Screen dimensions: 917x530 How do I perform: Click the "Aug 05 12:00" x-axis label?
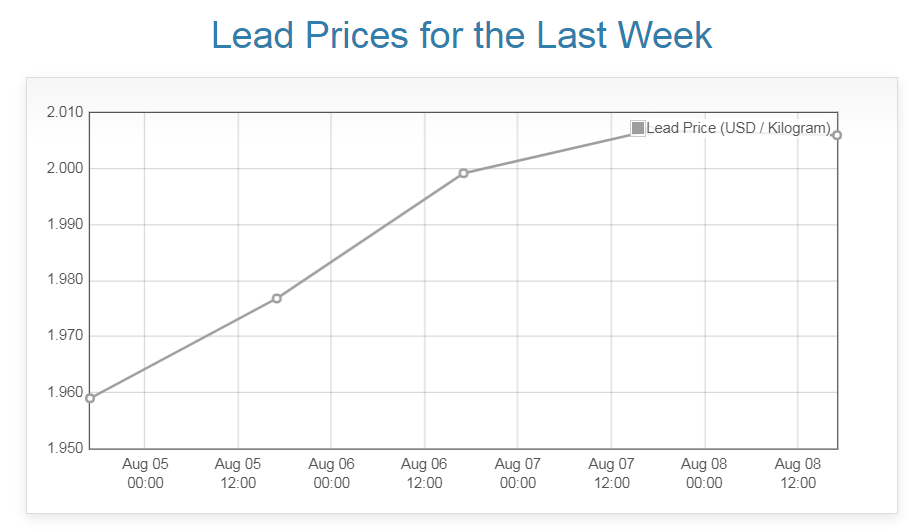[238, 473]
